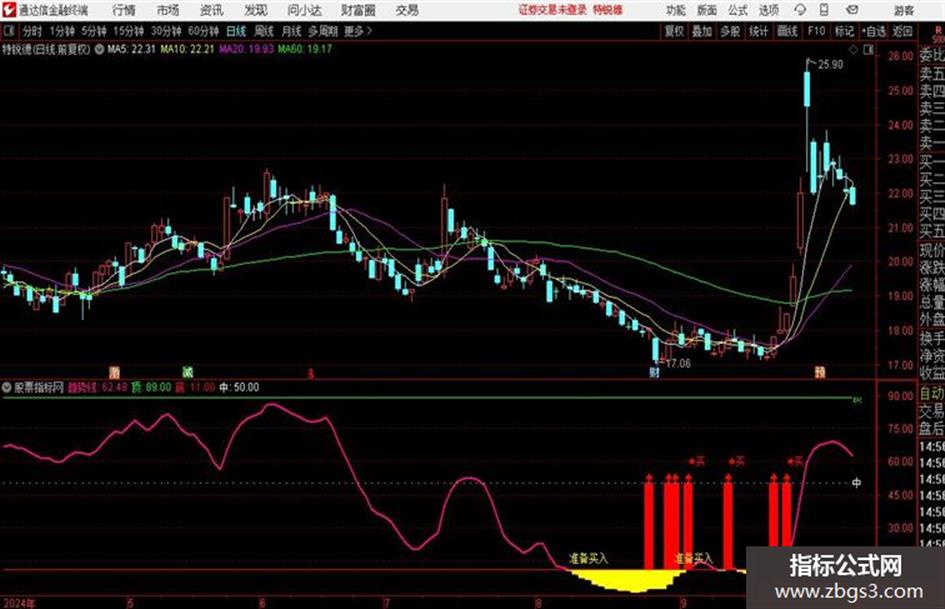Switch to the 60分钟 period
Image resolution: width=945 pixels, height=609 pixels.
point(203,31)
